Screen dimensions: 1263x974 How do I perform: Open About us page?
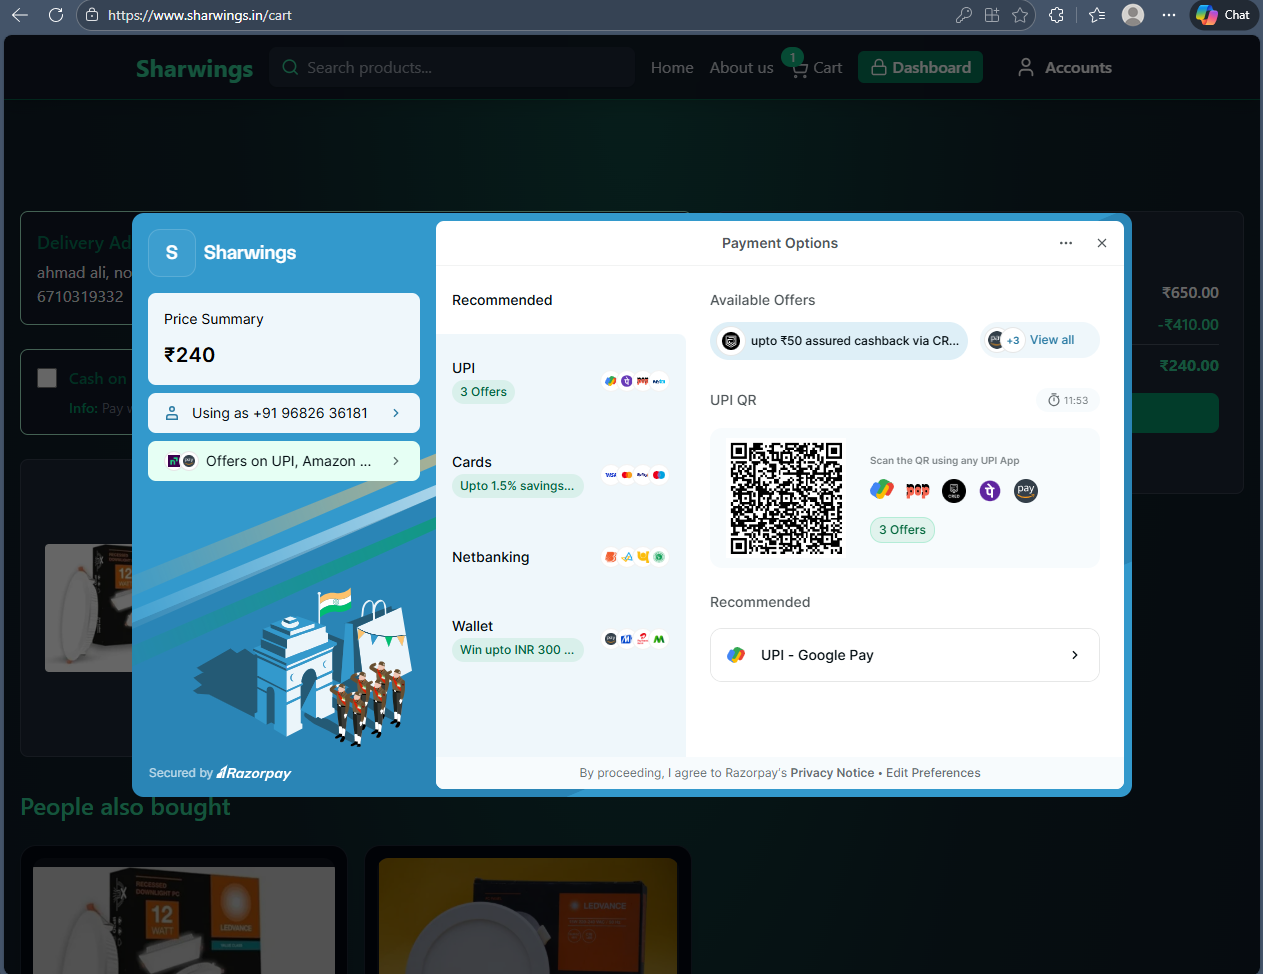point(741,68)
